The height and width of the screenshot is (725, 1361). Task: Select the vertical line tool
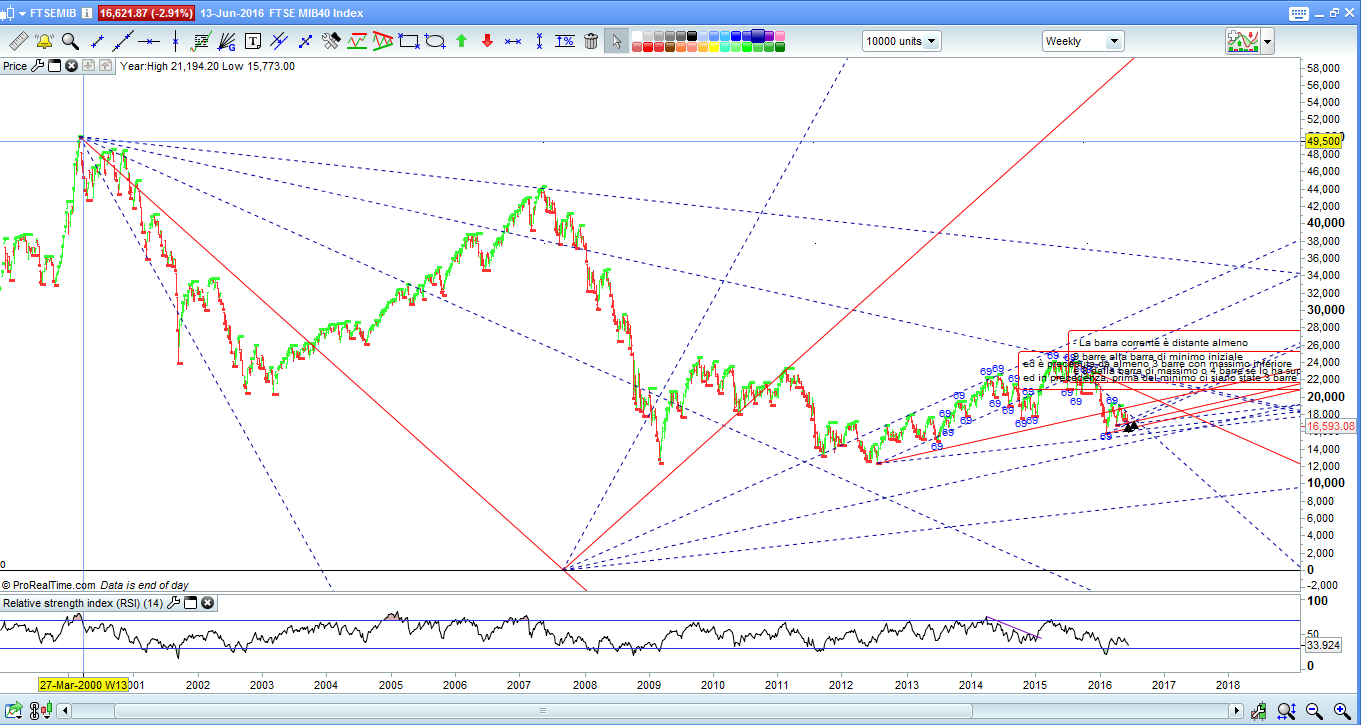click(x=175, y=41)
